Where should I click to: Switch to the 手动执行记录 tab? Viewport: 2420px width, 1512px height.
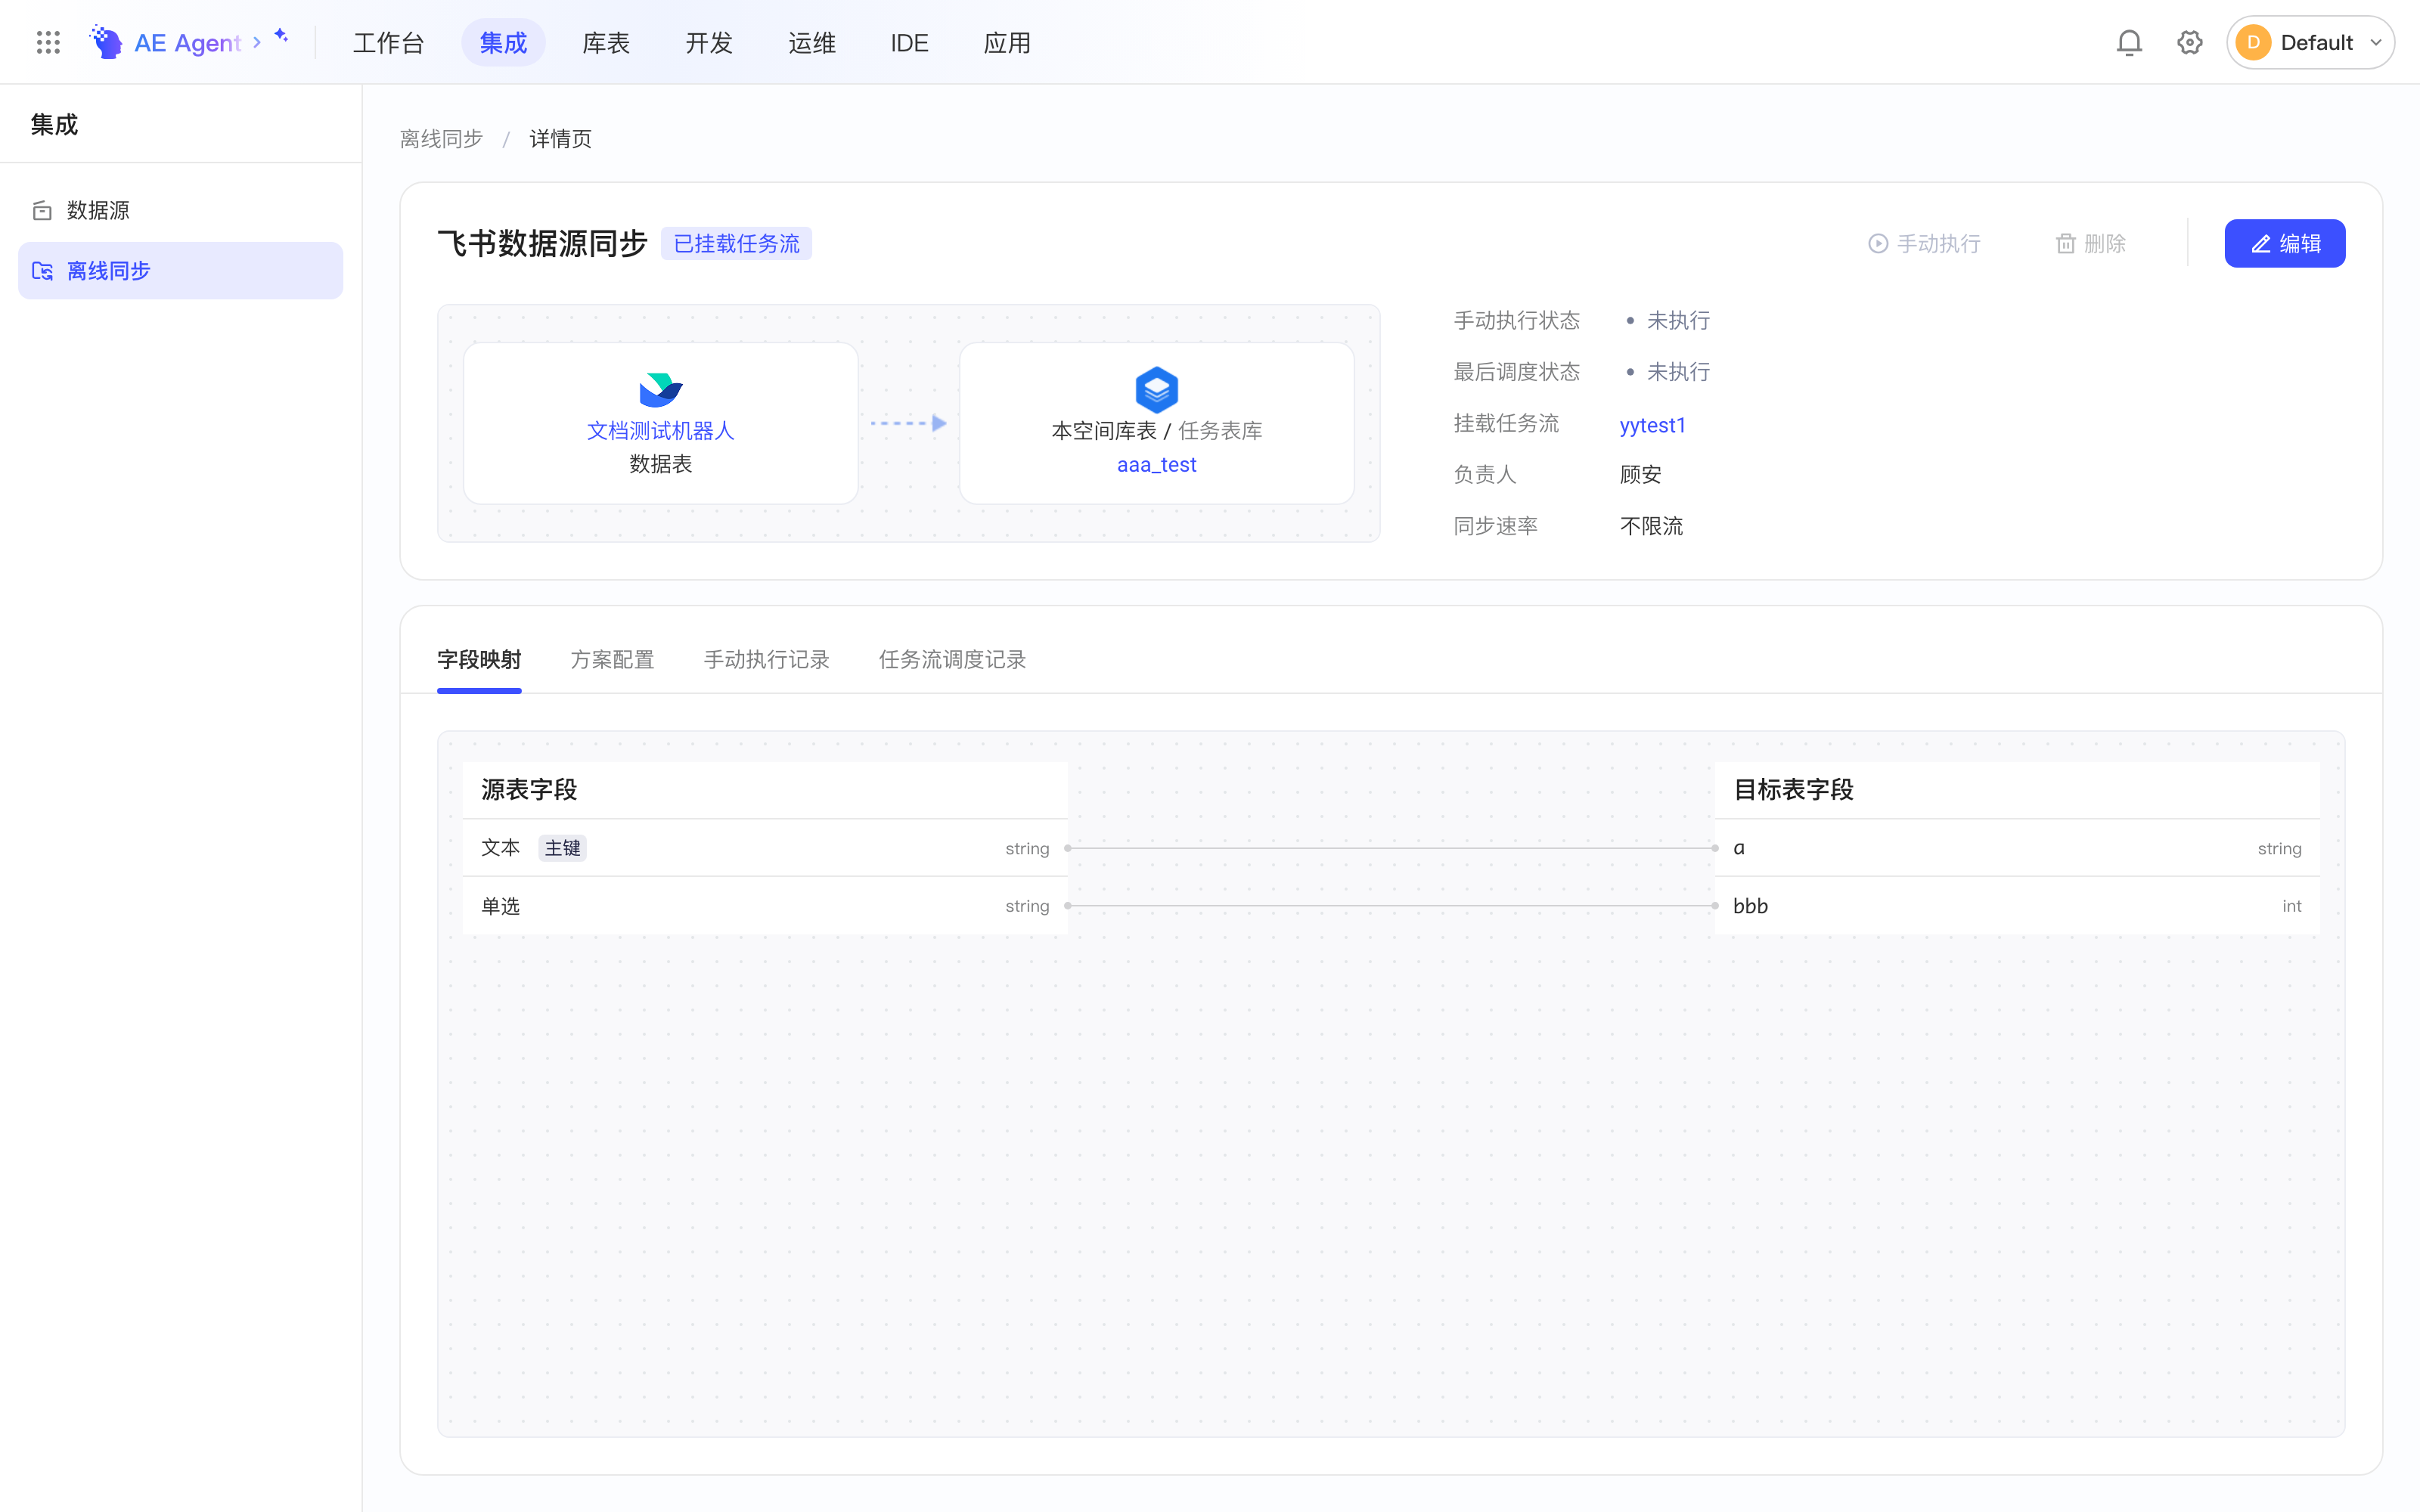coord(766,659)
